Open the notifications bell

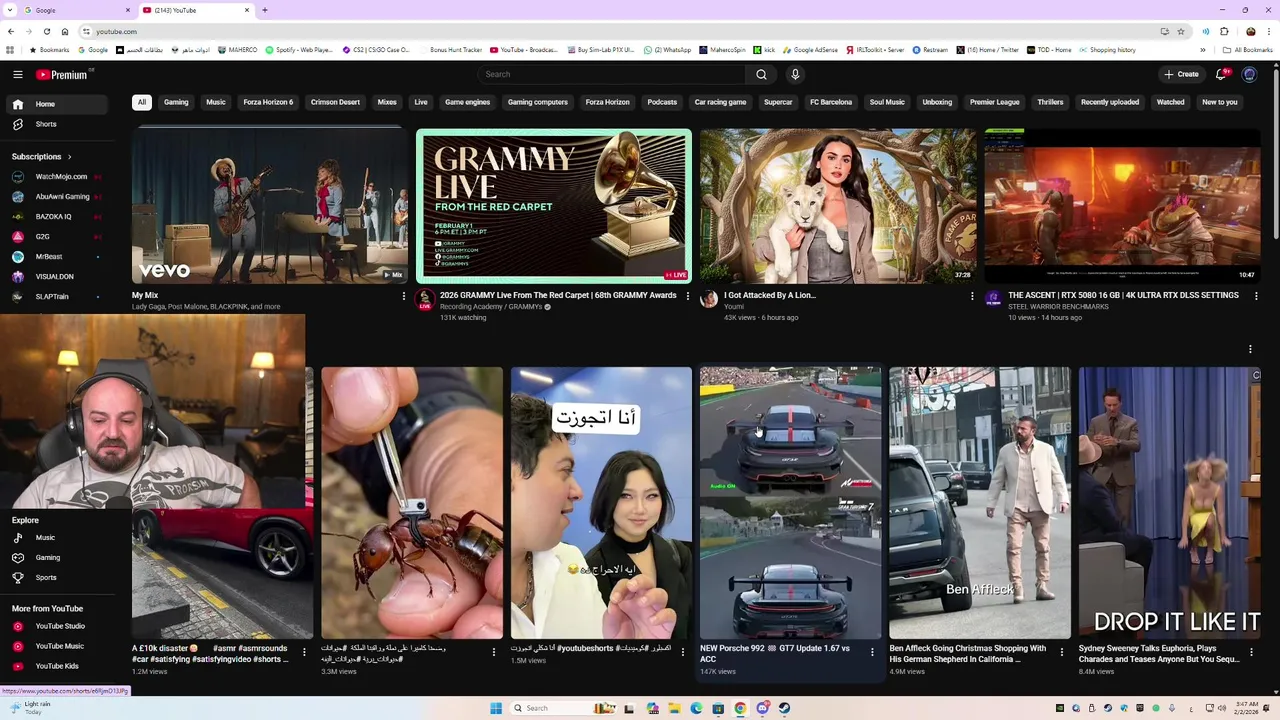click(1221, 74)
